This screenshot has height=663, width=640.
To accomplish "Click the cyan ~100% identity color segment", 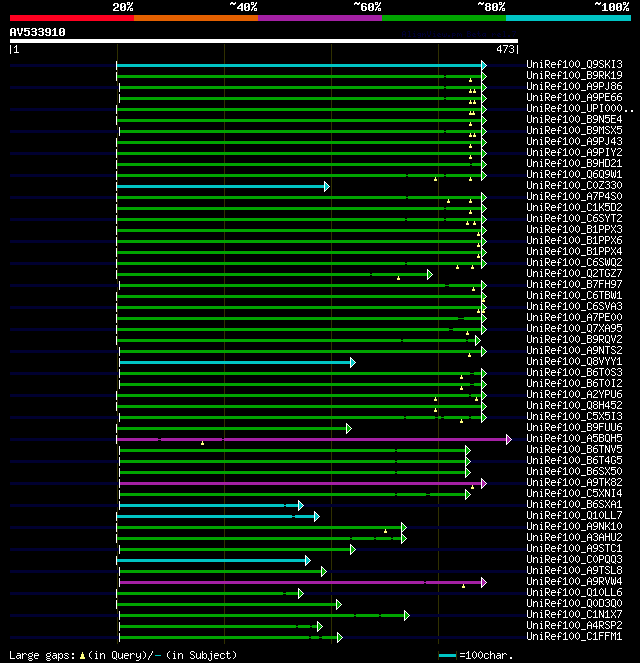I will point(568,18).
